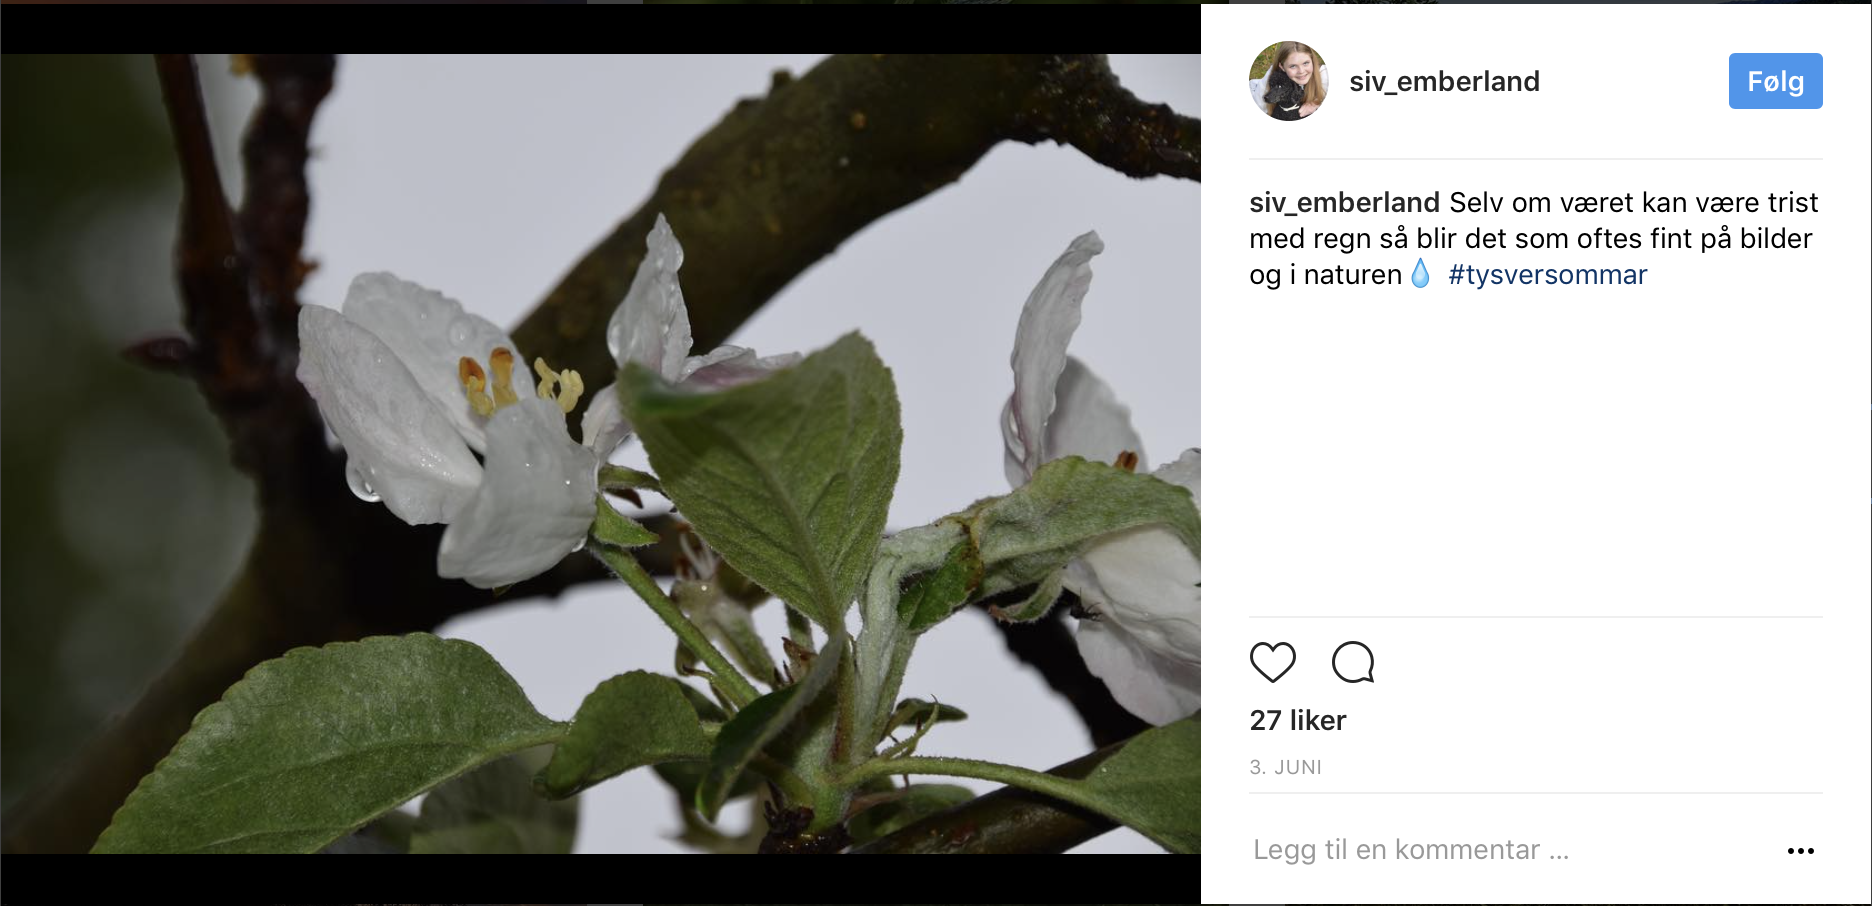Screen dimensions: 1872x906
Task: Open siv_emberland profile from header username
Action: (1444, 81)
